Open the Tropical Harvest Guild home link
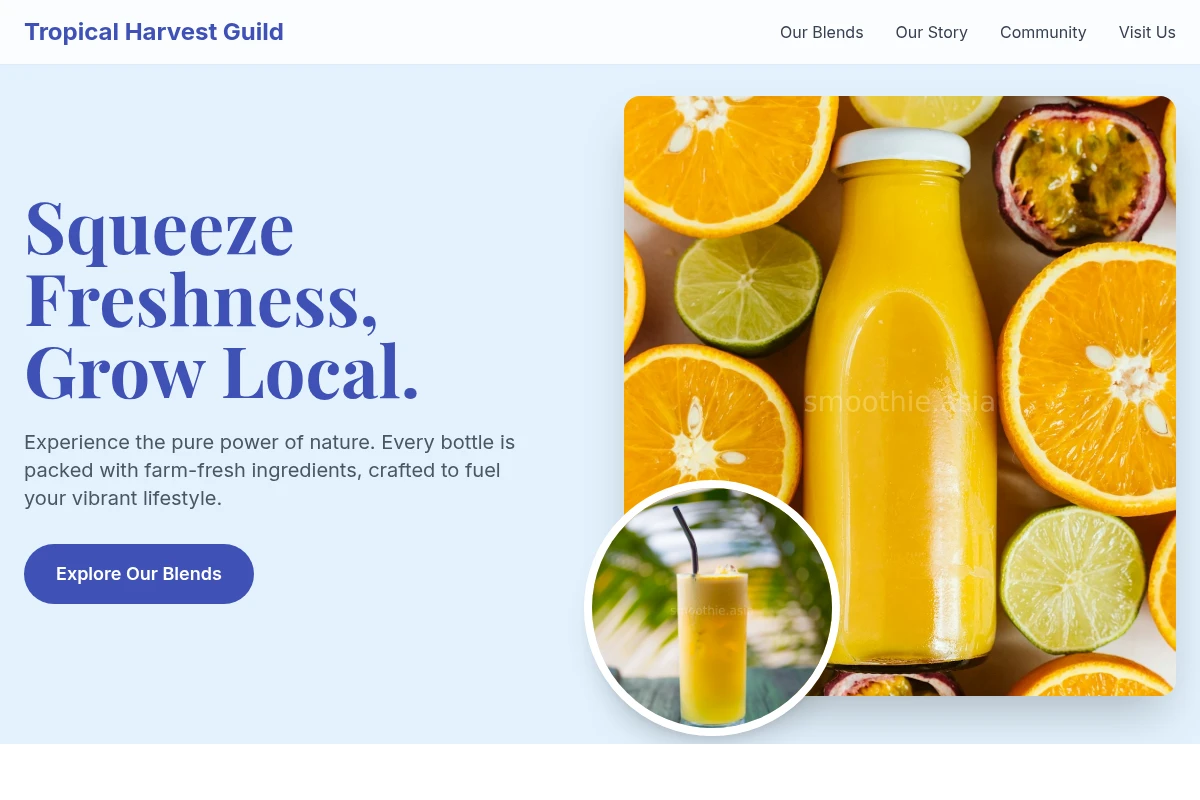This screenshot has height=800, width=1200. pyautogui.click(x=154, y=32)
